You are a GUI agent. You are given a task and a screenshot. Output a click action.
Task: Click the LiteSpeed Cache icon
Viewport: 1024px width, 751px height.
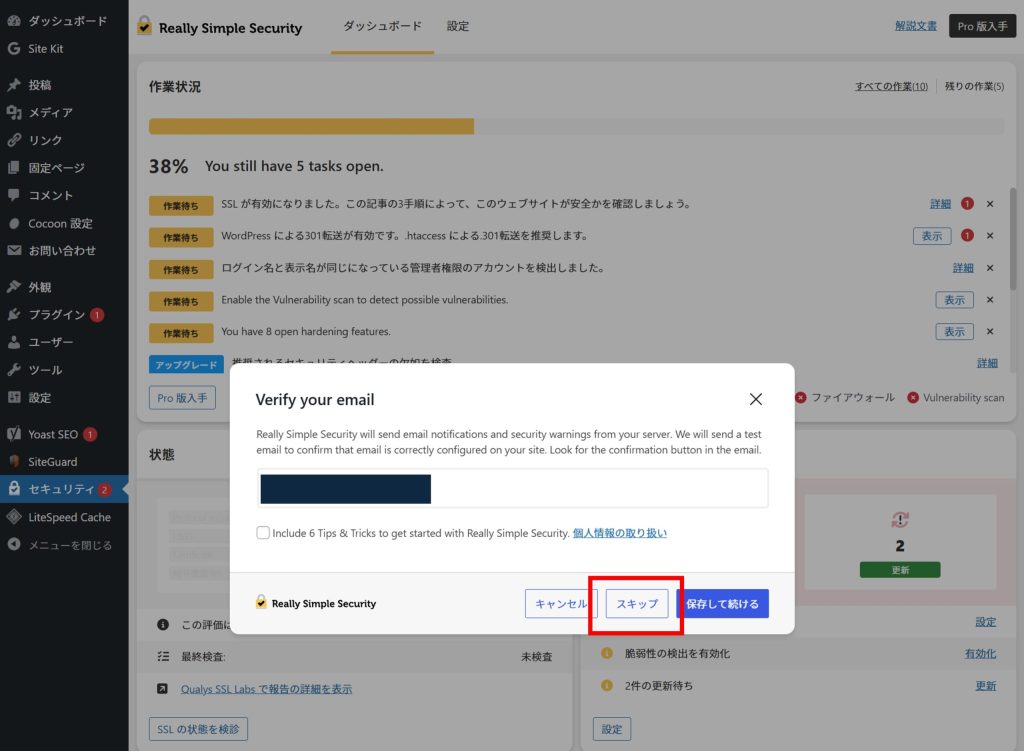[14, 517]
